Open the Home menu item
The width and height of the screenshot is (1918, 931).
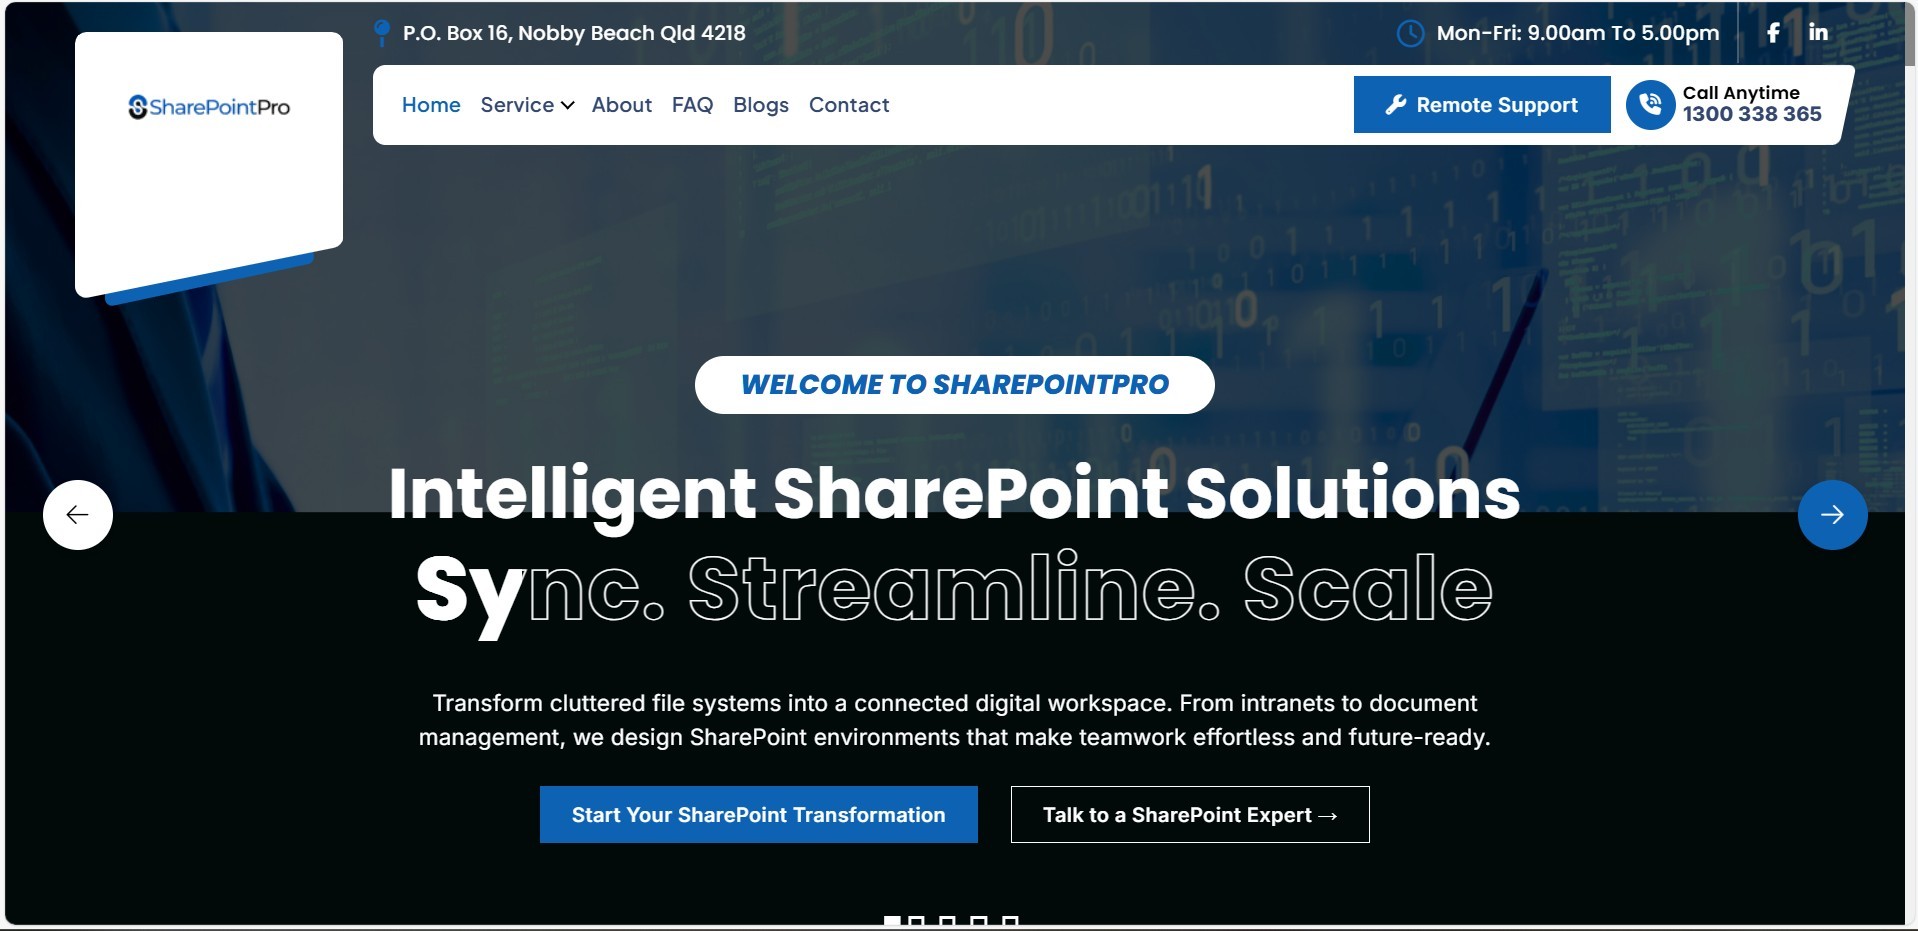(x=431, y=105)
